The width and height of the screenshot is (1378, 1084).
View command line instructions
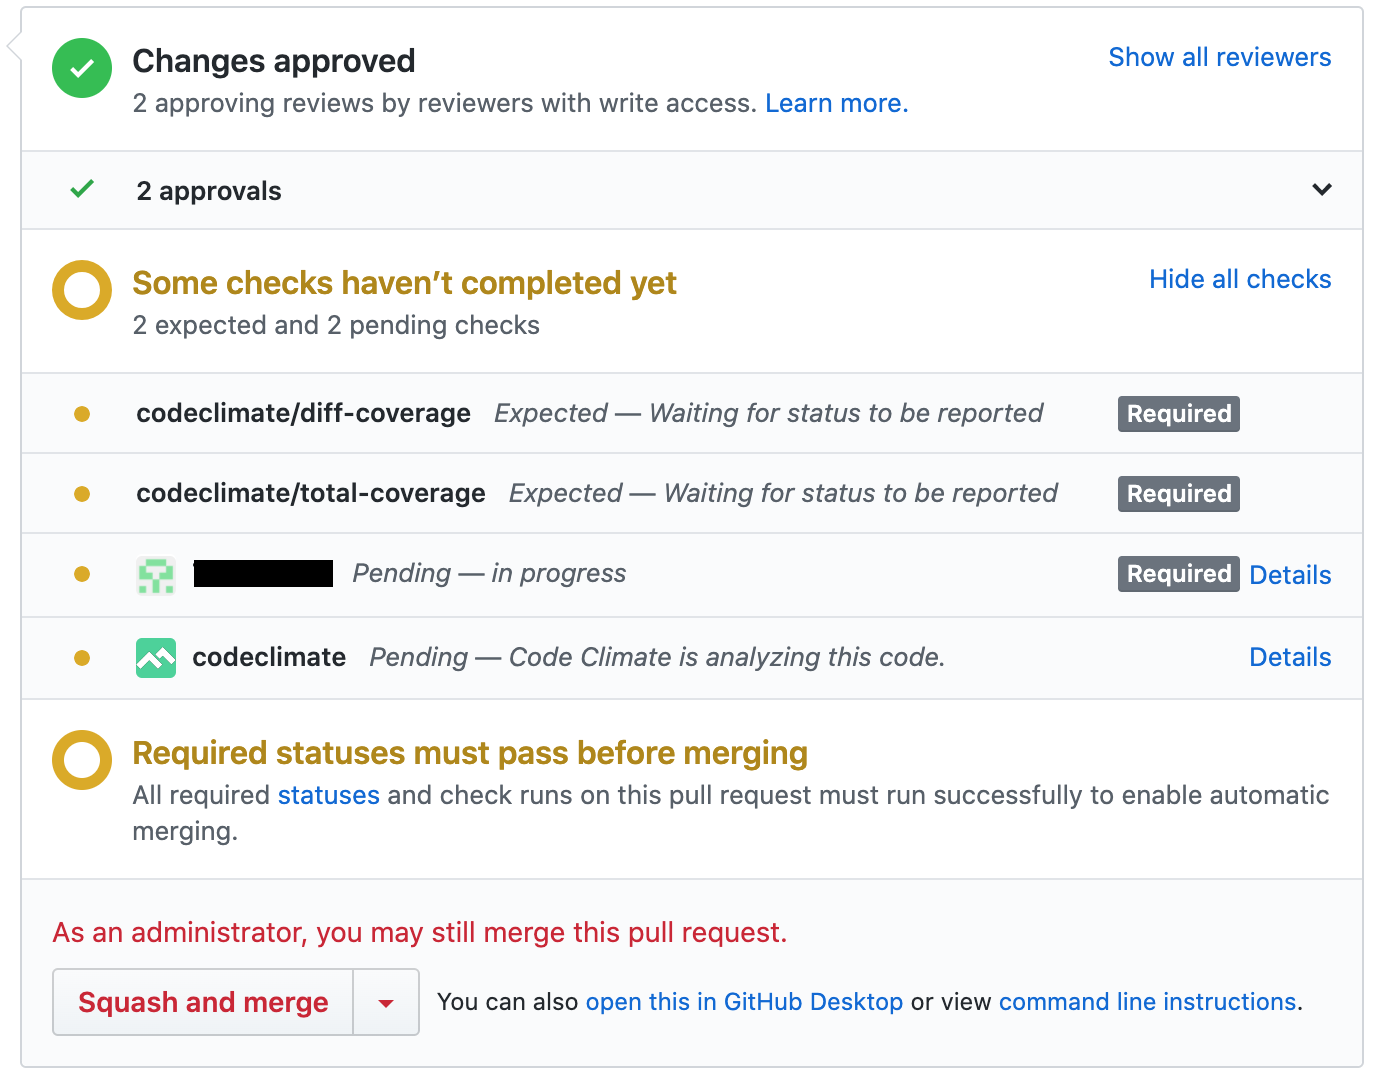click(x=1146, y=1001)
